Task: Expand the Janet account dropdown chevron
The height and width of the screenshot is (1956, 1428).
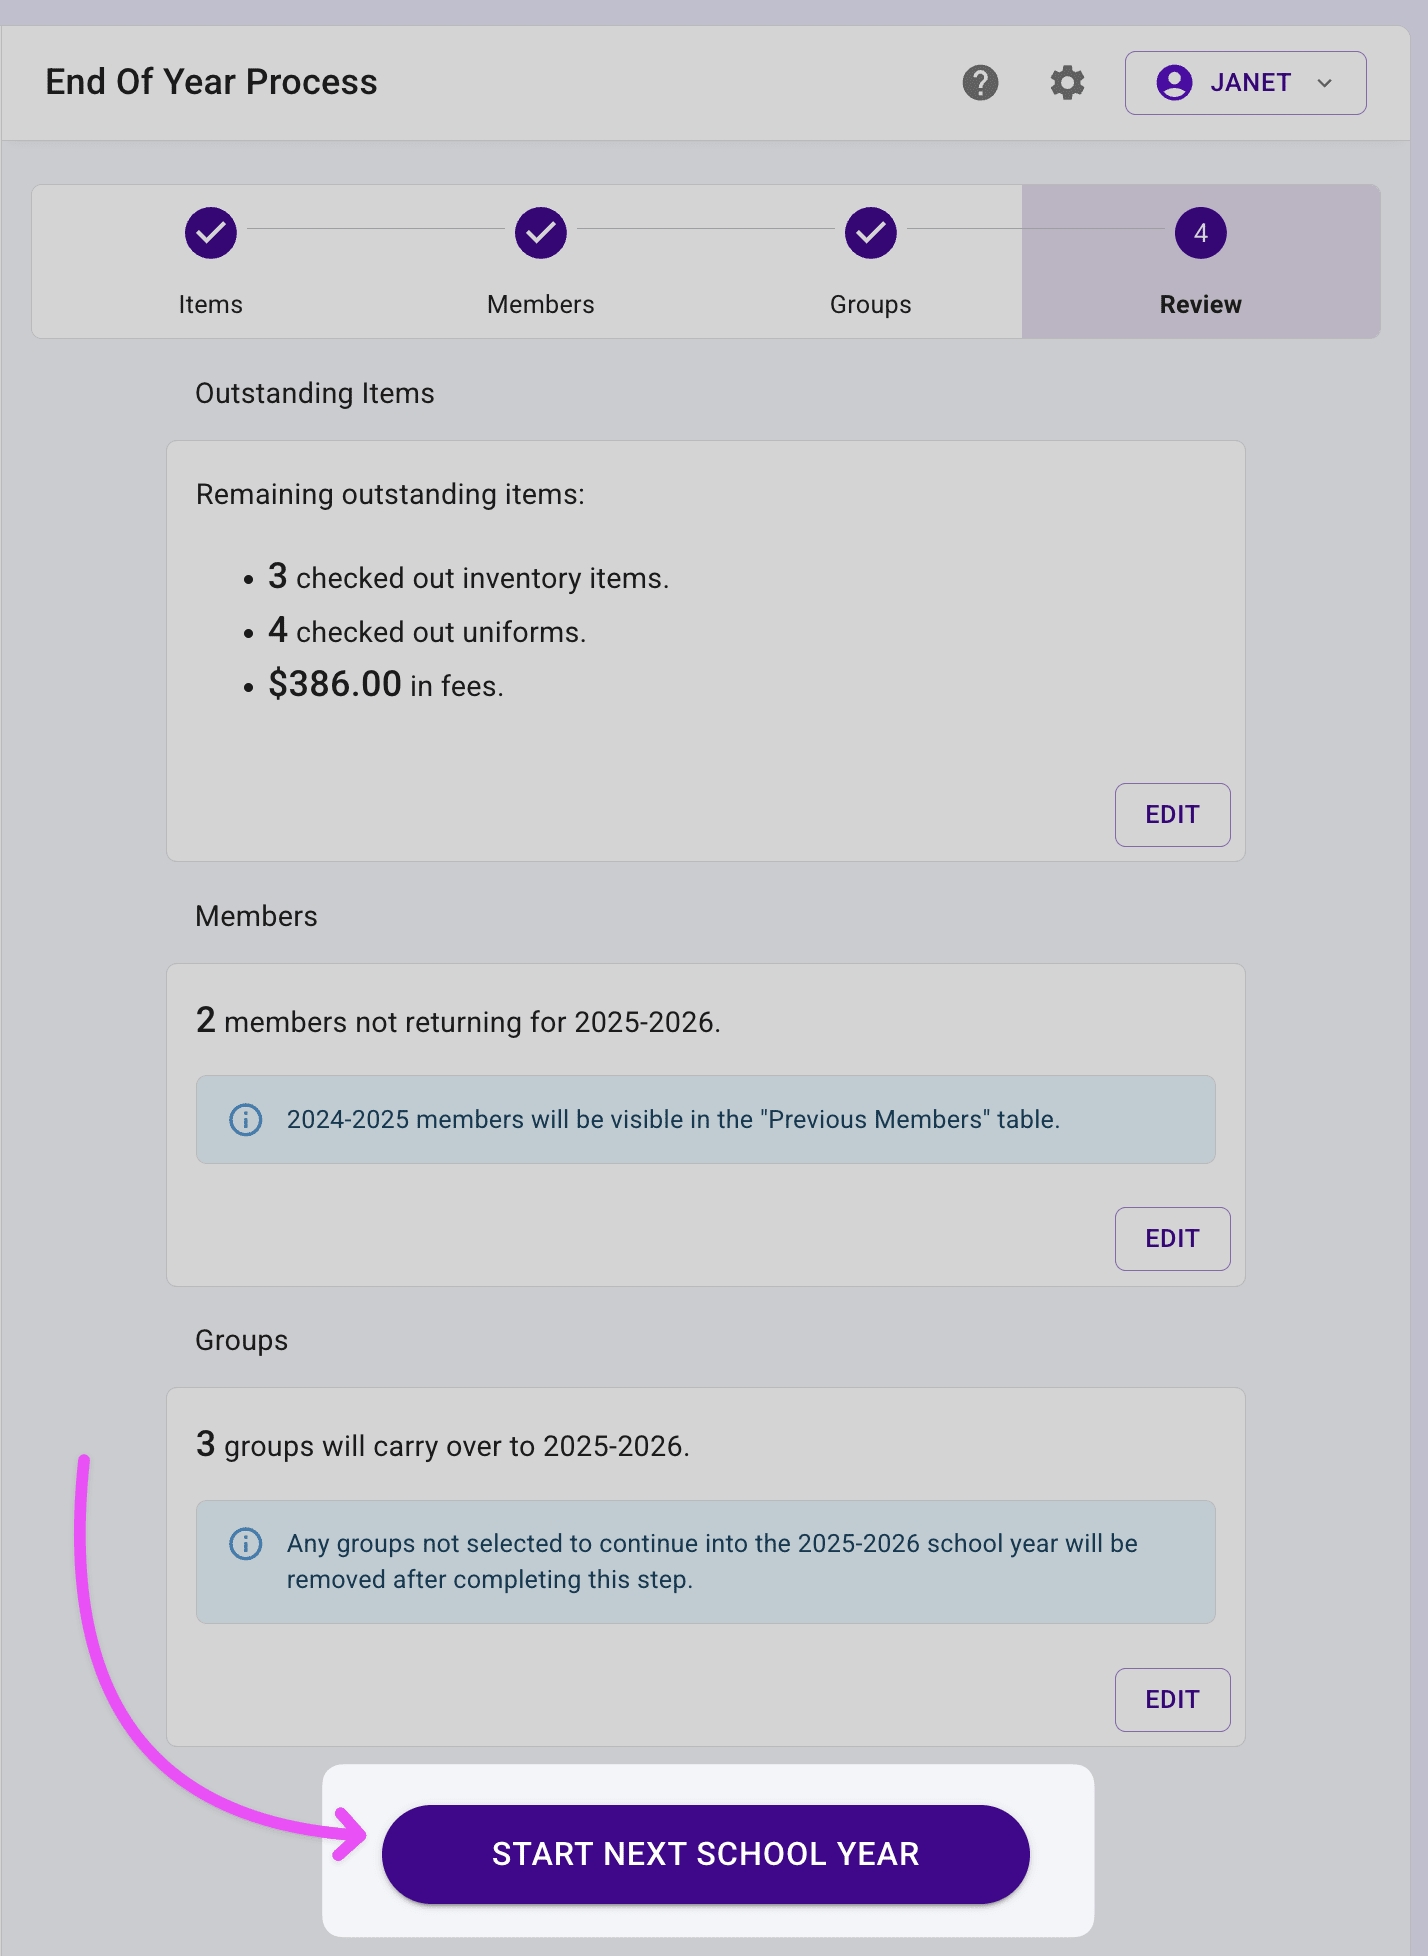Action: coord(1325,83)
